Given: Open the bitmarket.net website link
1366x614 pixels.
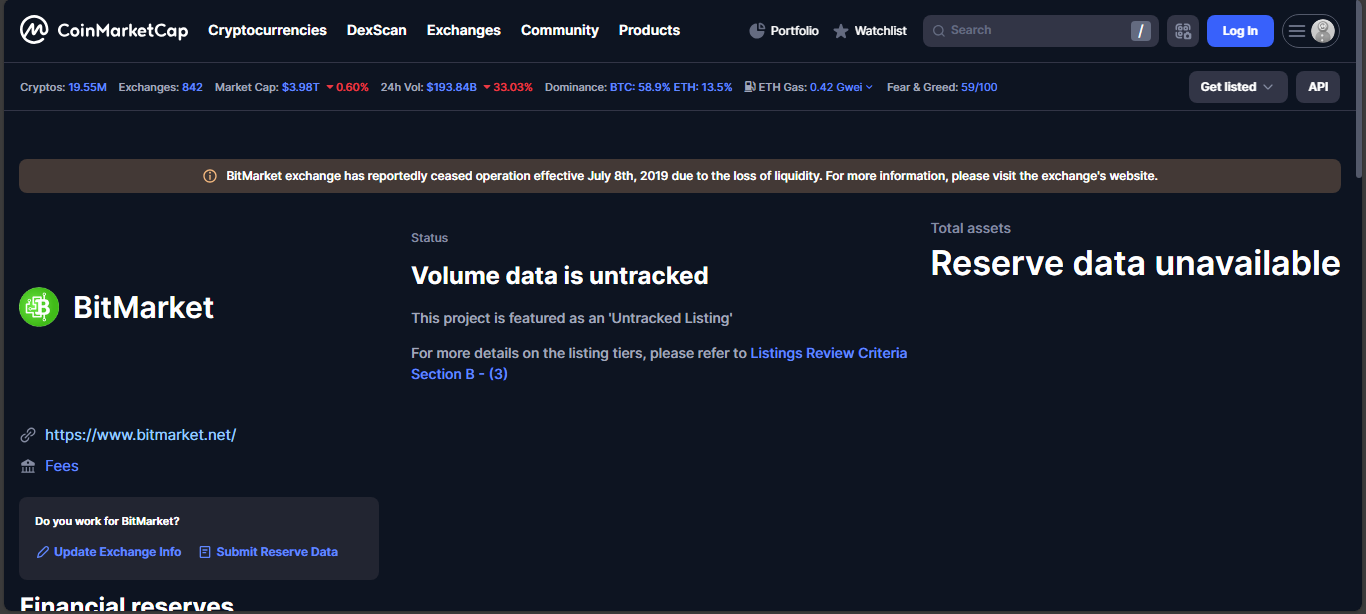Looking at the screenshot, I should 140,435.
